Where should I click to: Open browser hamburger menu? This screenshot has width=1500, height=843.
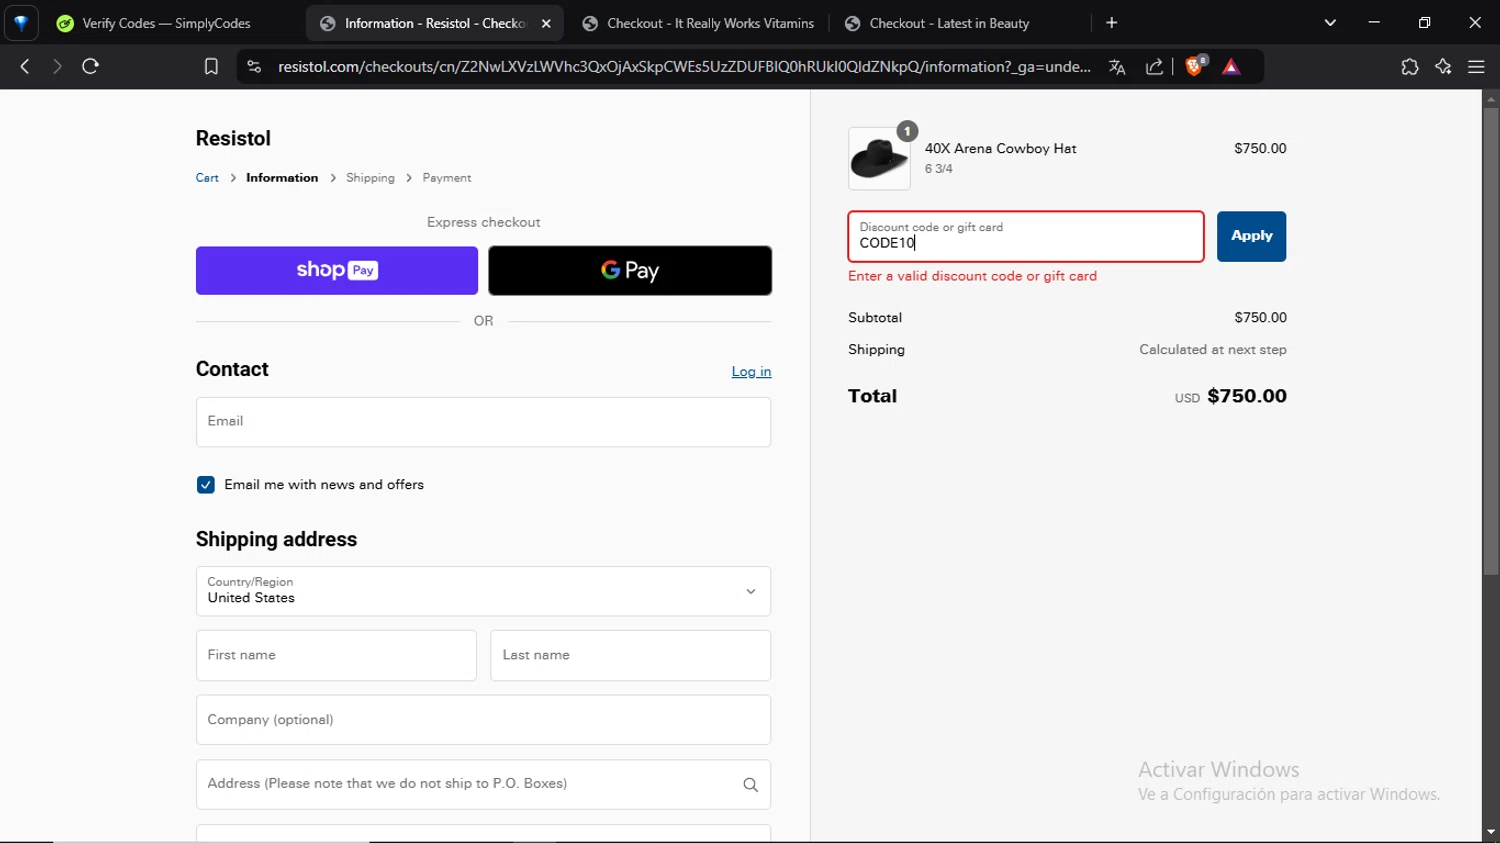(1477, 67)
